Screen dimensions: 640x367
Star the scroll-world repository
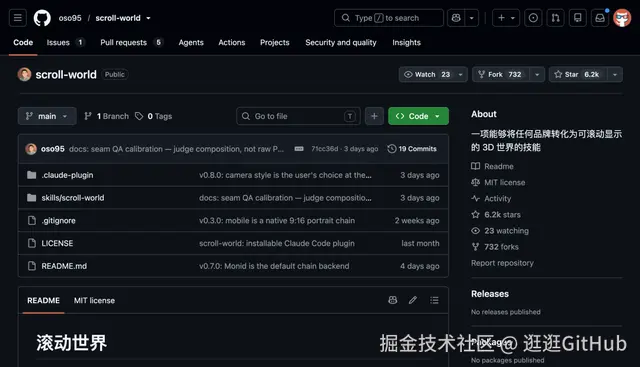tap(578, 74)
